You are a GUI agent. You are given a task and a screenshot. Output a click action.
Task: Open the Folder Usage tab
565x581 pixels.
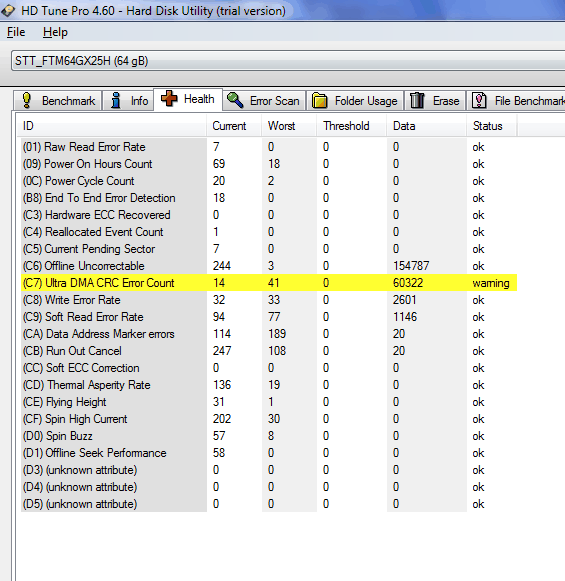(355, 100)
